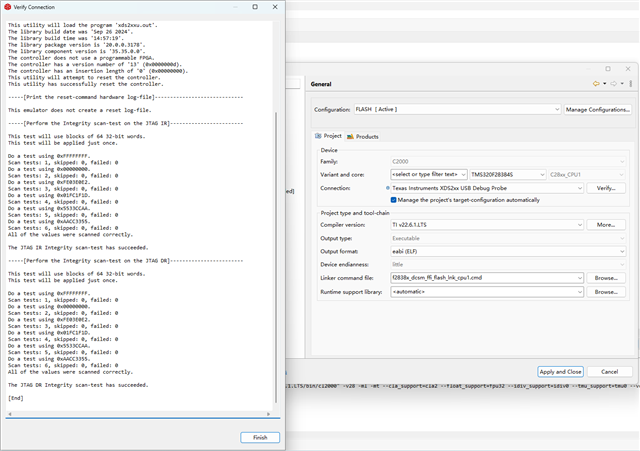Click the horizontal scrollbar right arrow in log
Image resolution: width=640 pixels, height=451 pixels.
click(x=268, y=414)
